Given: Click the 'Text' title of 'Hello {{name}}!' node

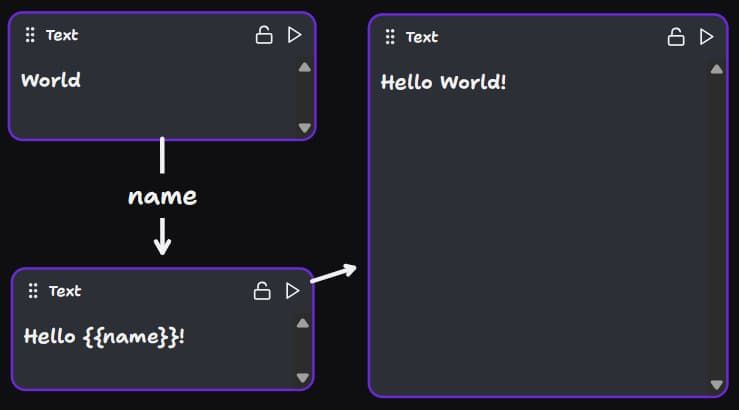Looking at the screenshot, I should tap(65, 291).
